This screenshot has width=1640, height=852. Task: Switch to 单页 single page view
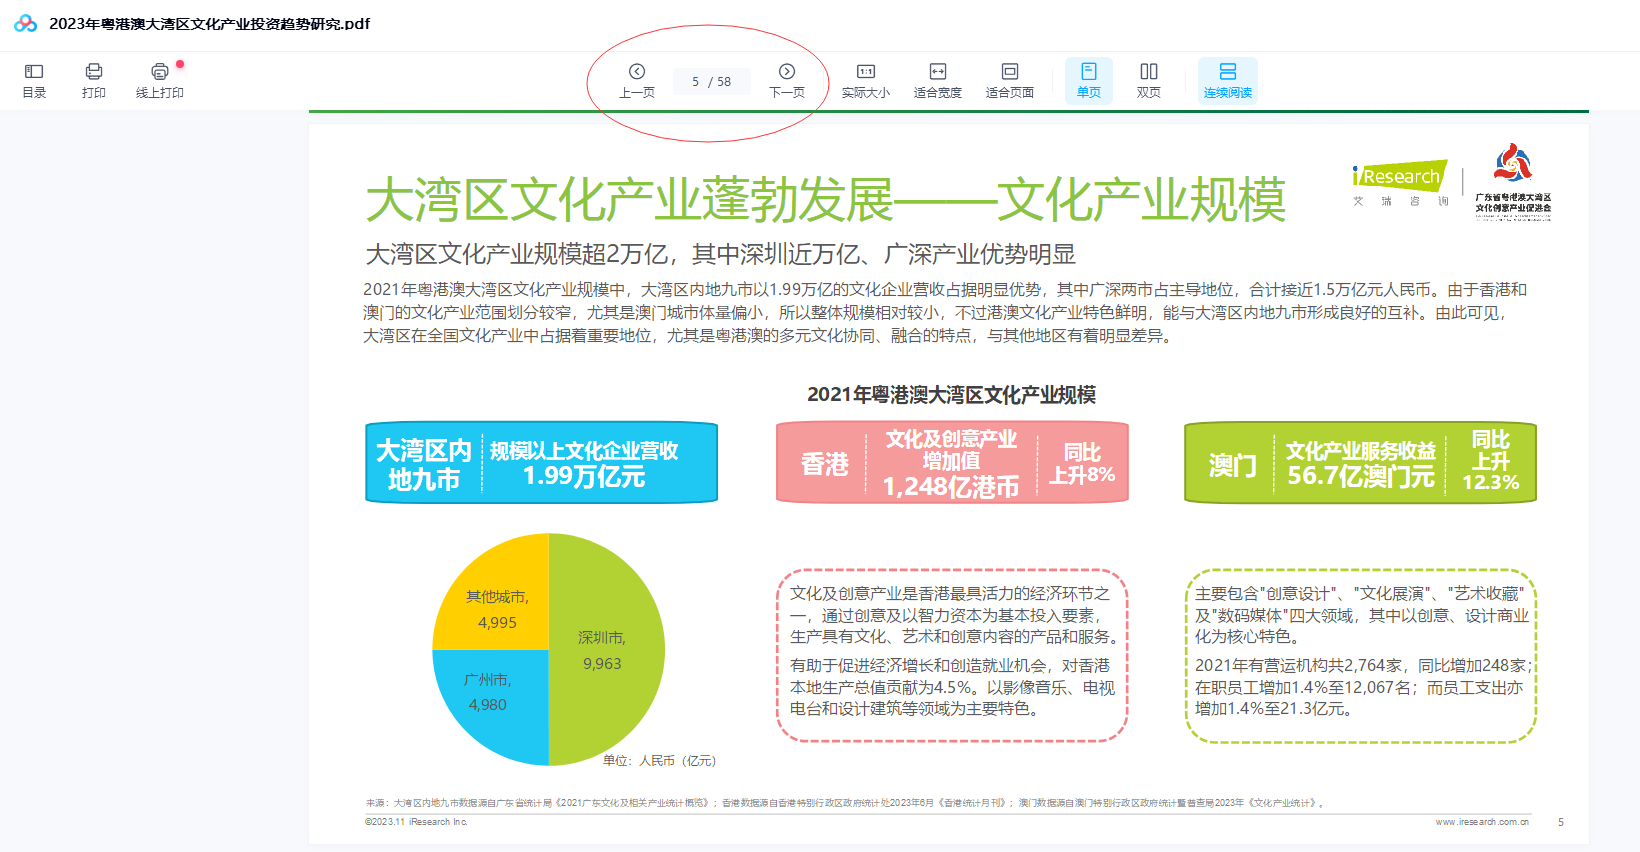point(1089,81)
